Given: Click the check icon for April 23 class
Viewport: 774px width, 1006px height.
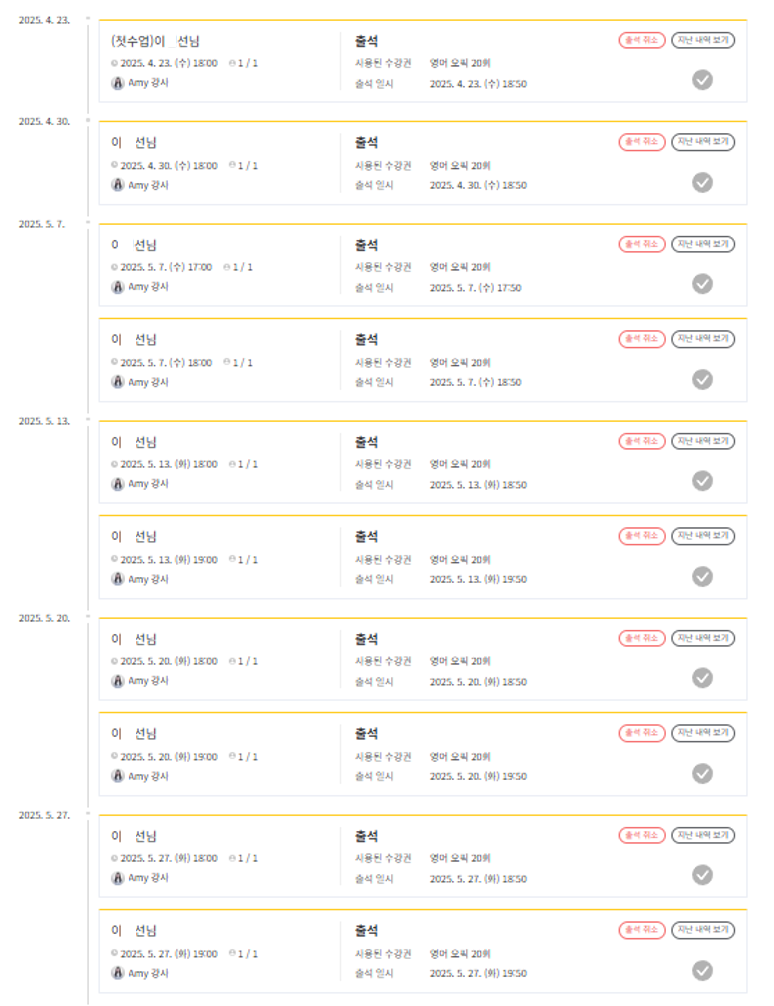Looking at the screenshot, I should [703, 80].
